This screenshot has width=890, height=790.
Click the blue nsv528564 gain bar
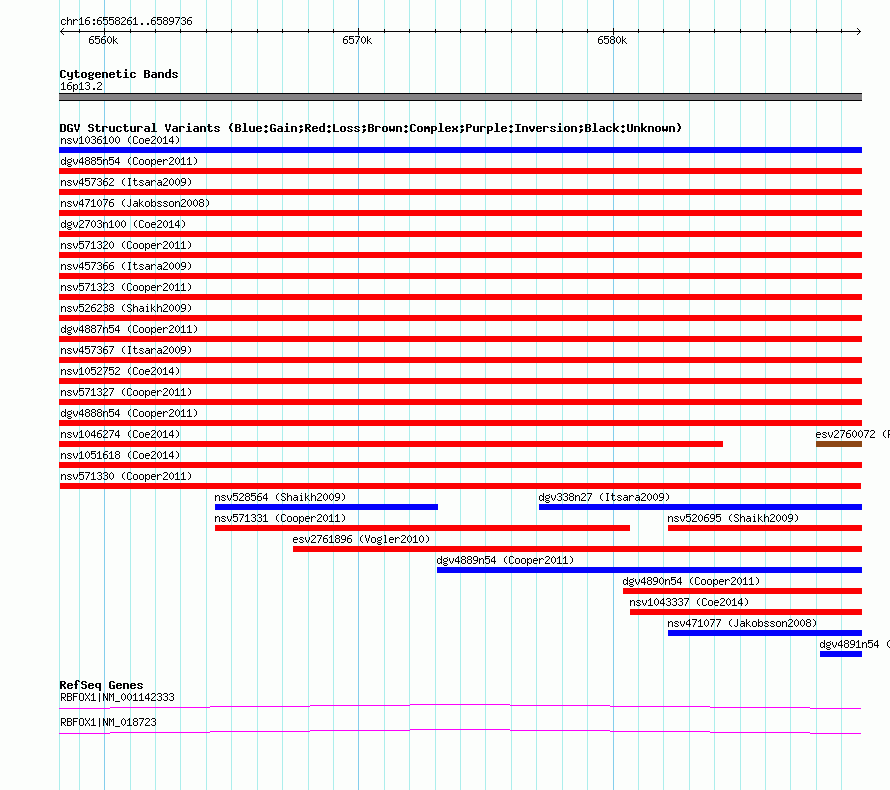(x=326, y=507)
